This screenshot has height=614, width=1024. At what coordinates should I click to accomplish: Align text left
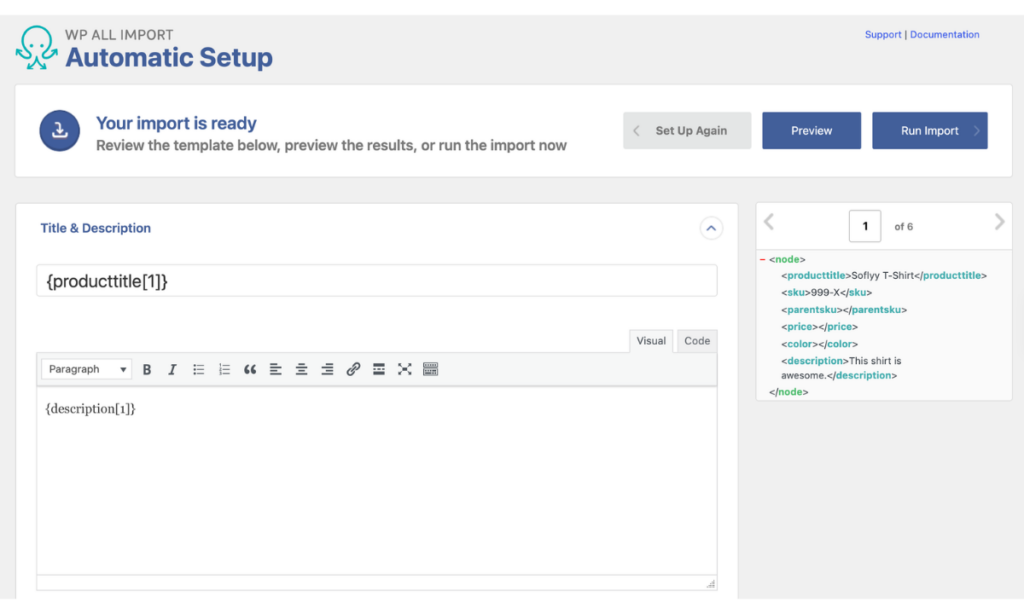[x=276, y=370]
